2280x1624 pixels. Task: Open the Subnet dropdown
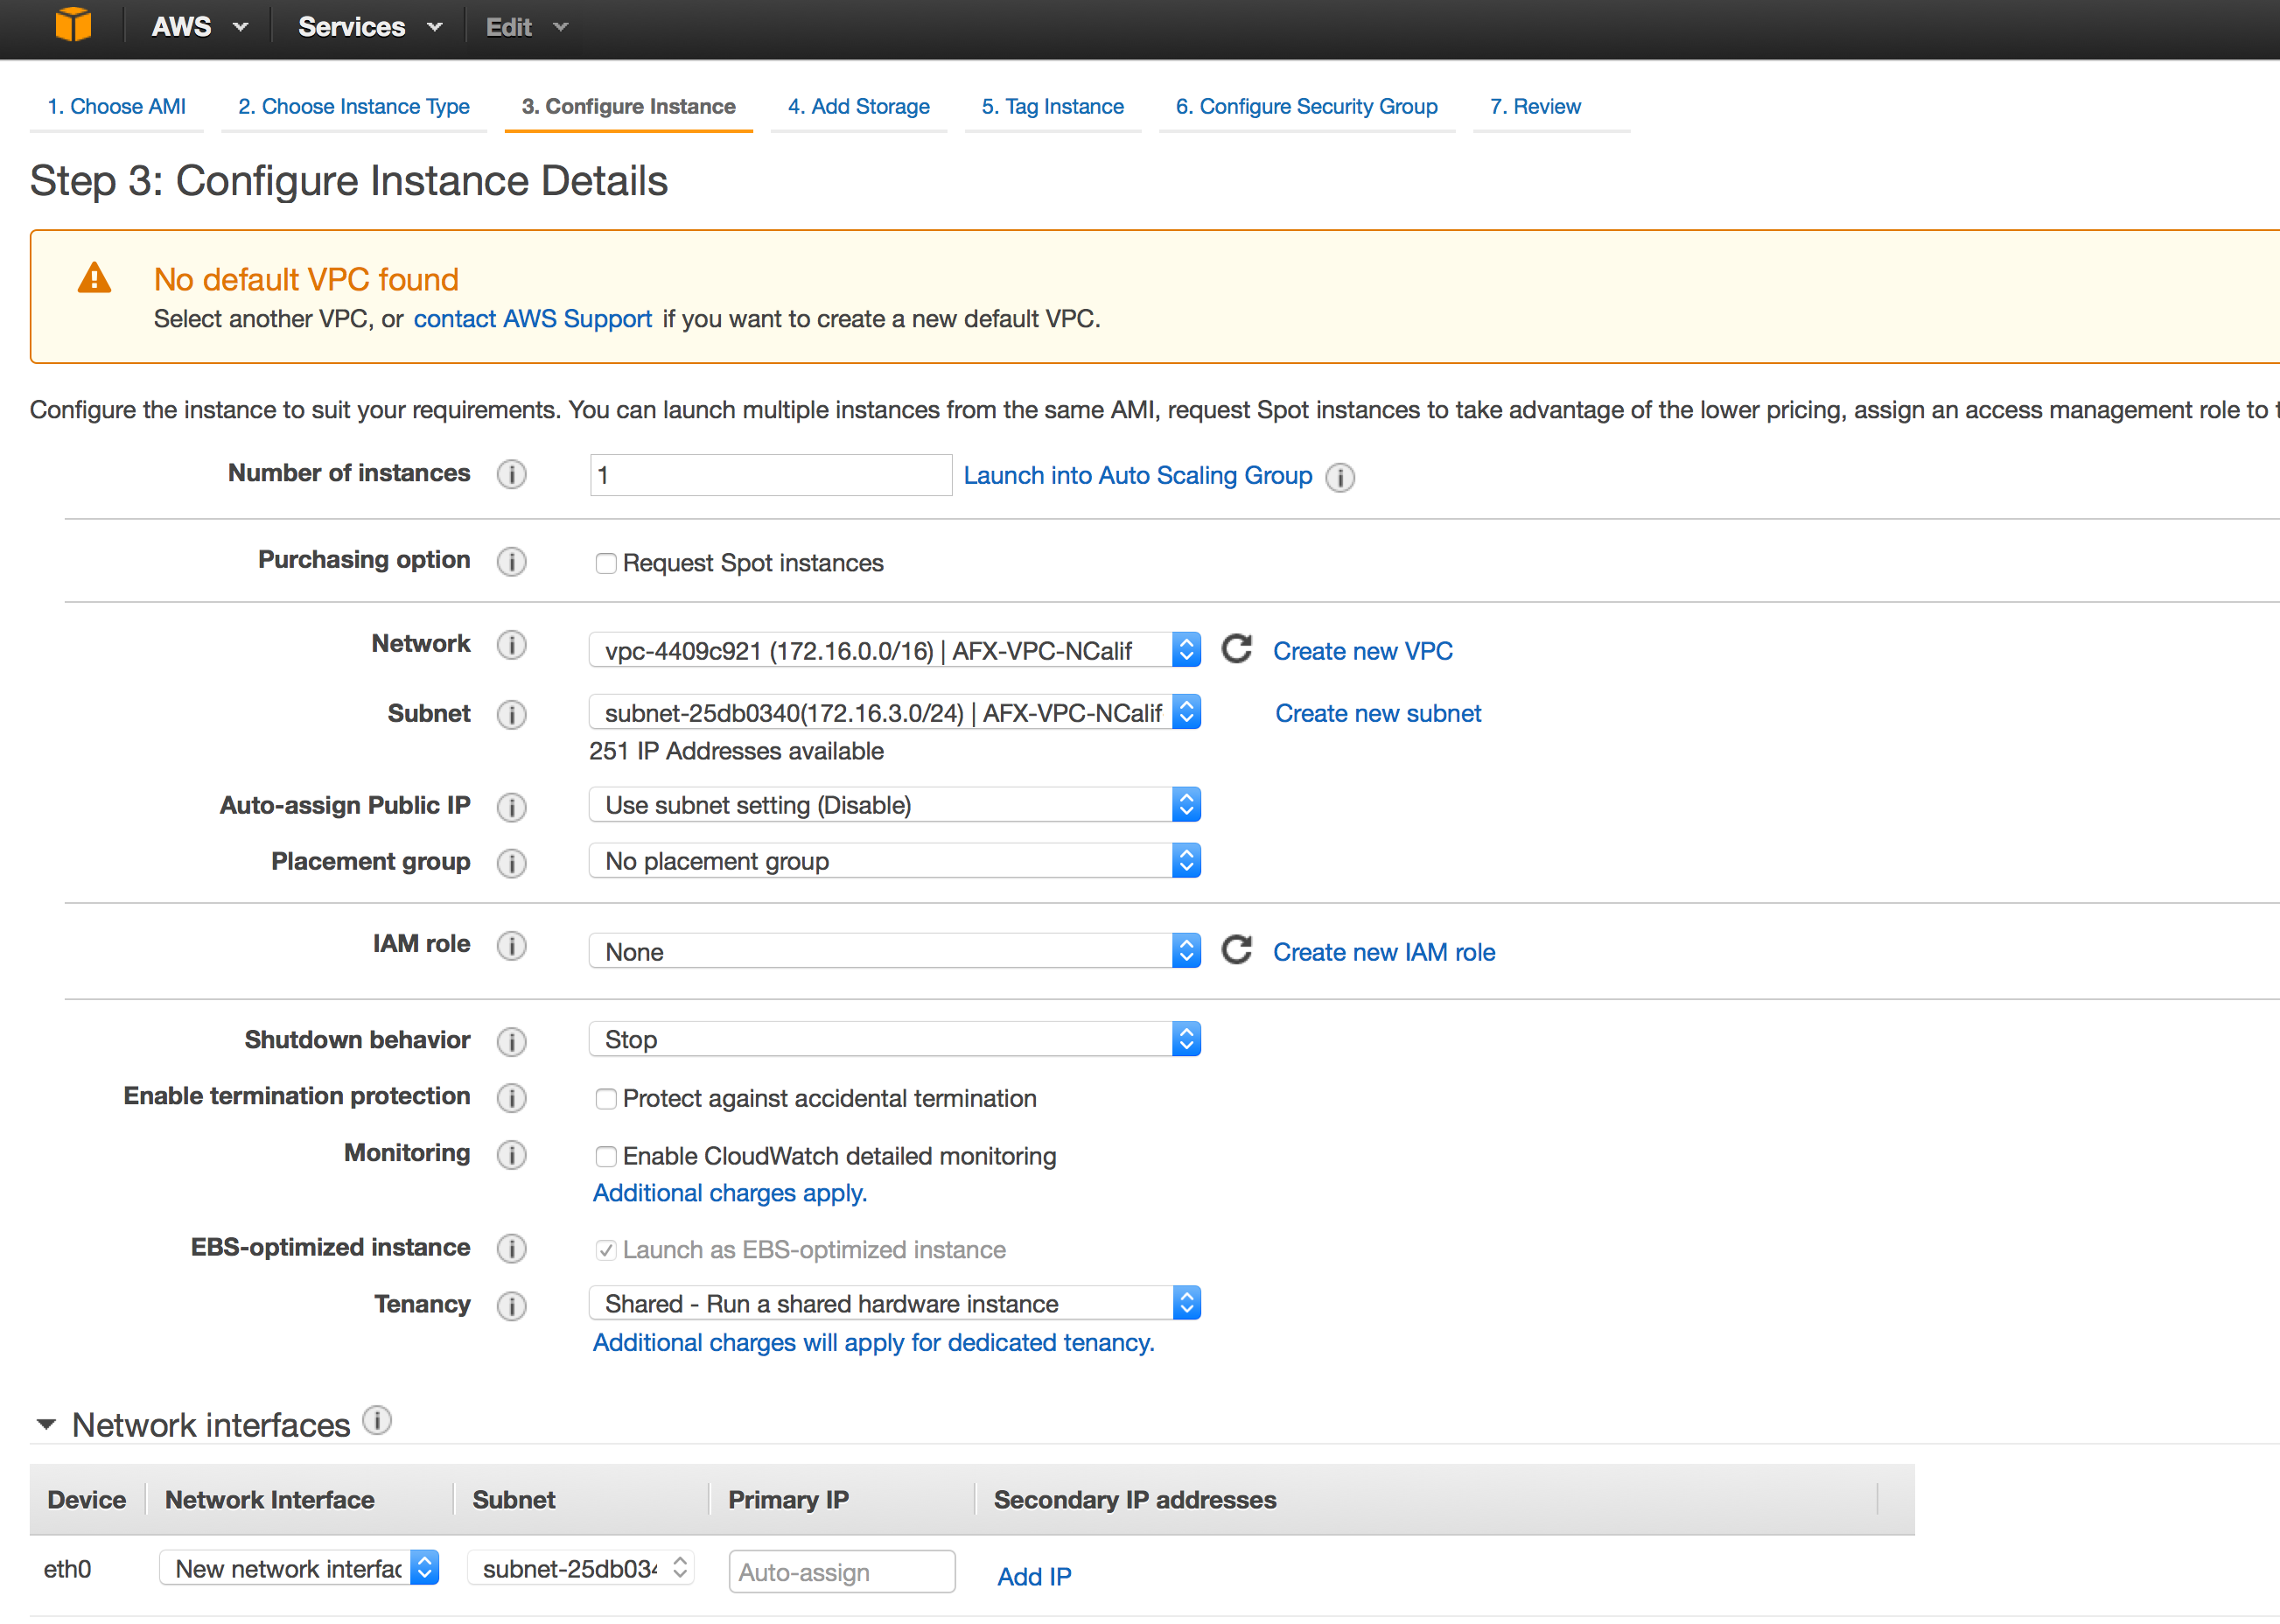(894, 713)
